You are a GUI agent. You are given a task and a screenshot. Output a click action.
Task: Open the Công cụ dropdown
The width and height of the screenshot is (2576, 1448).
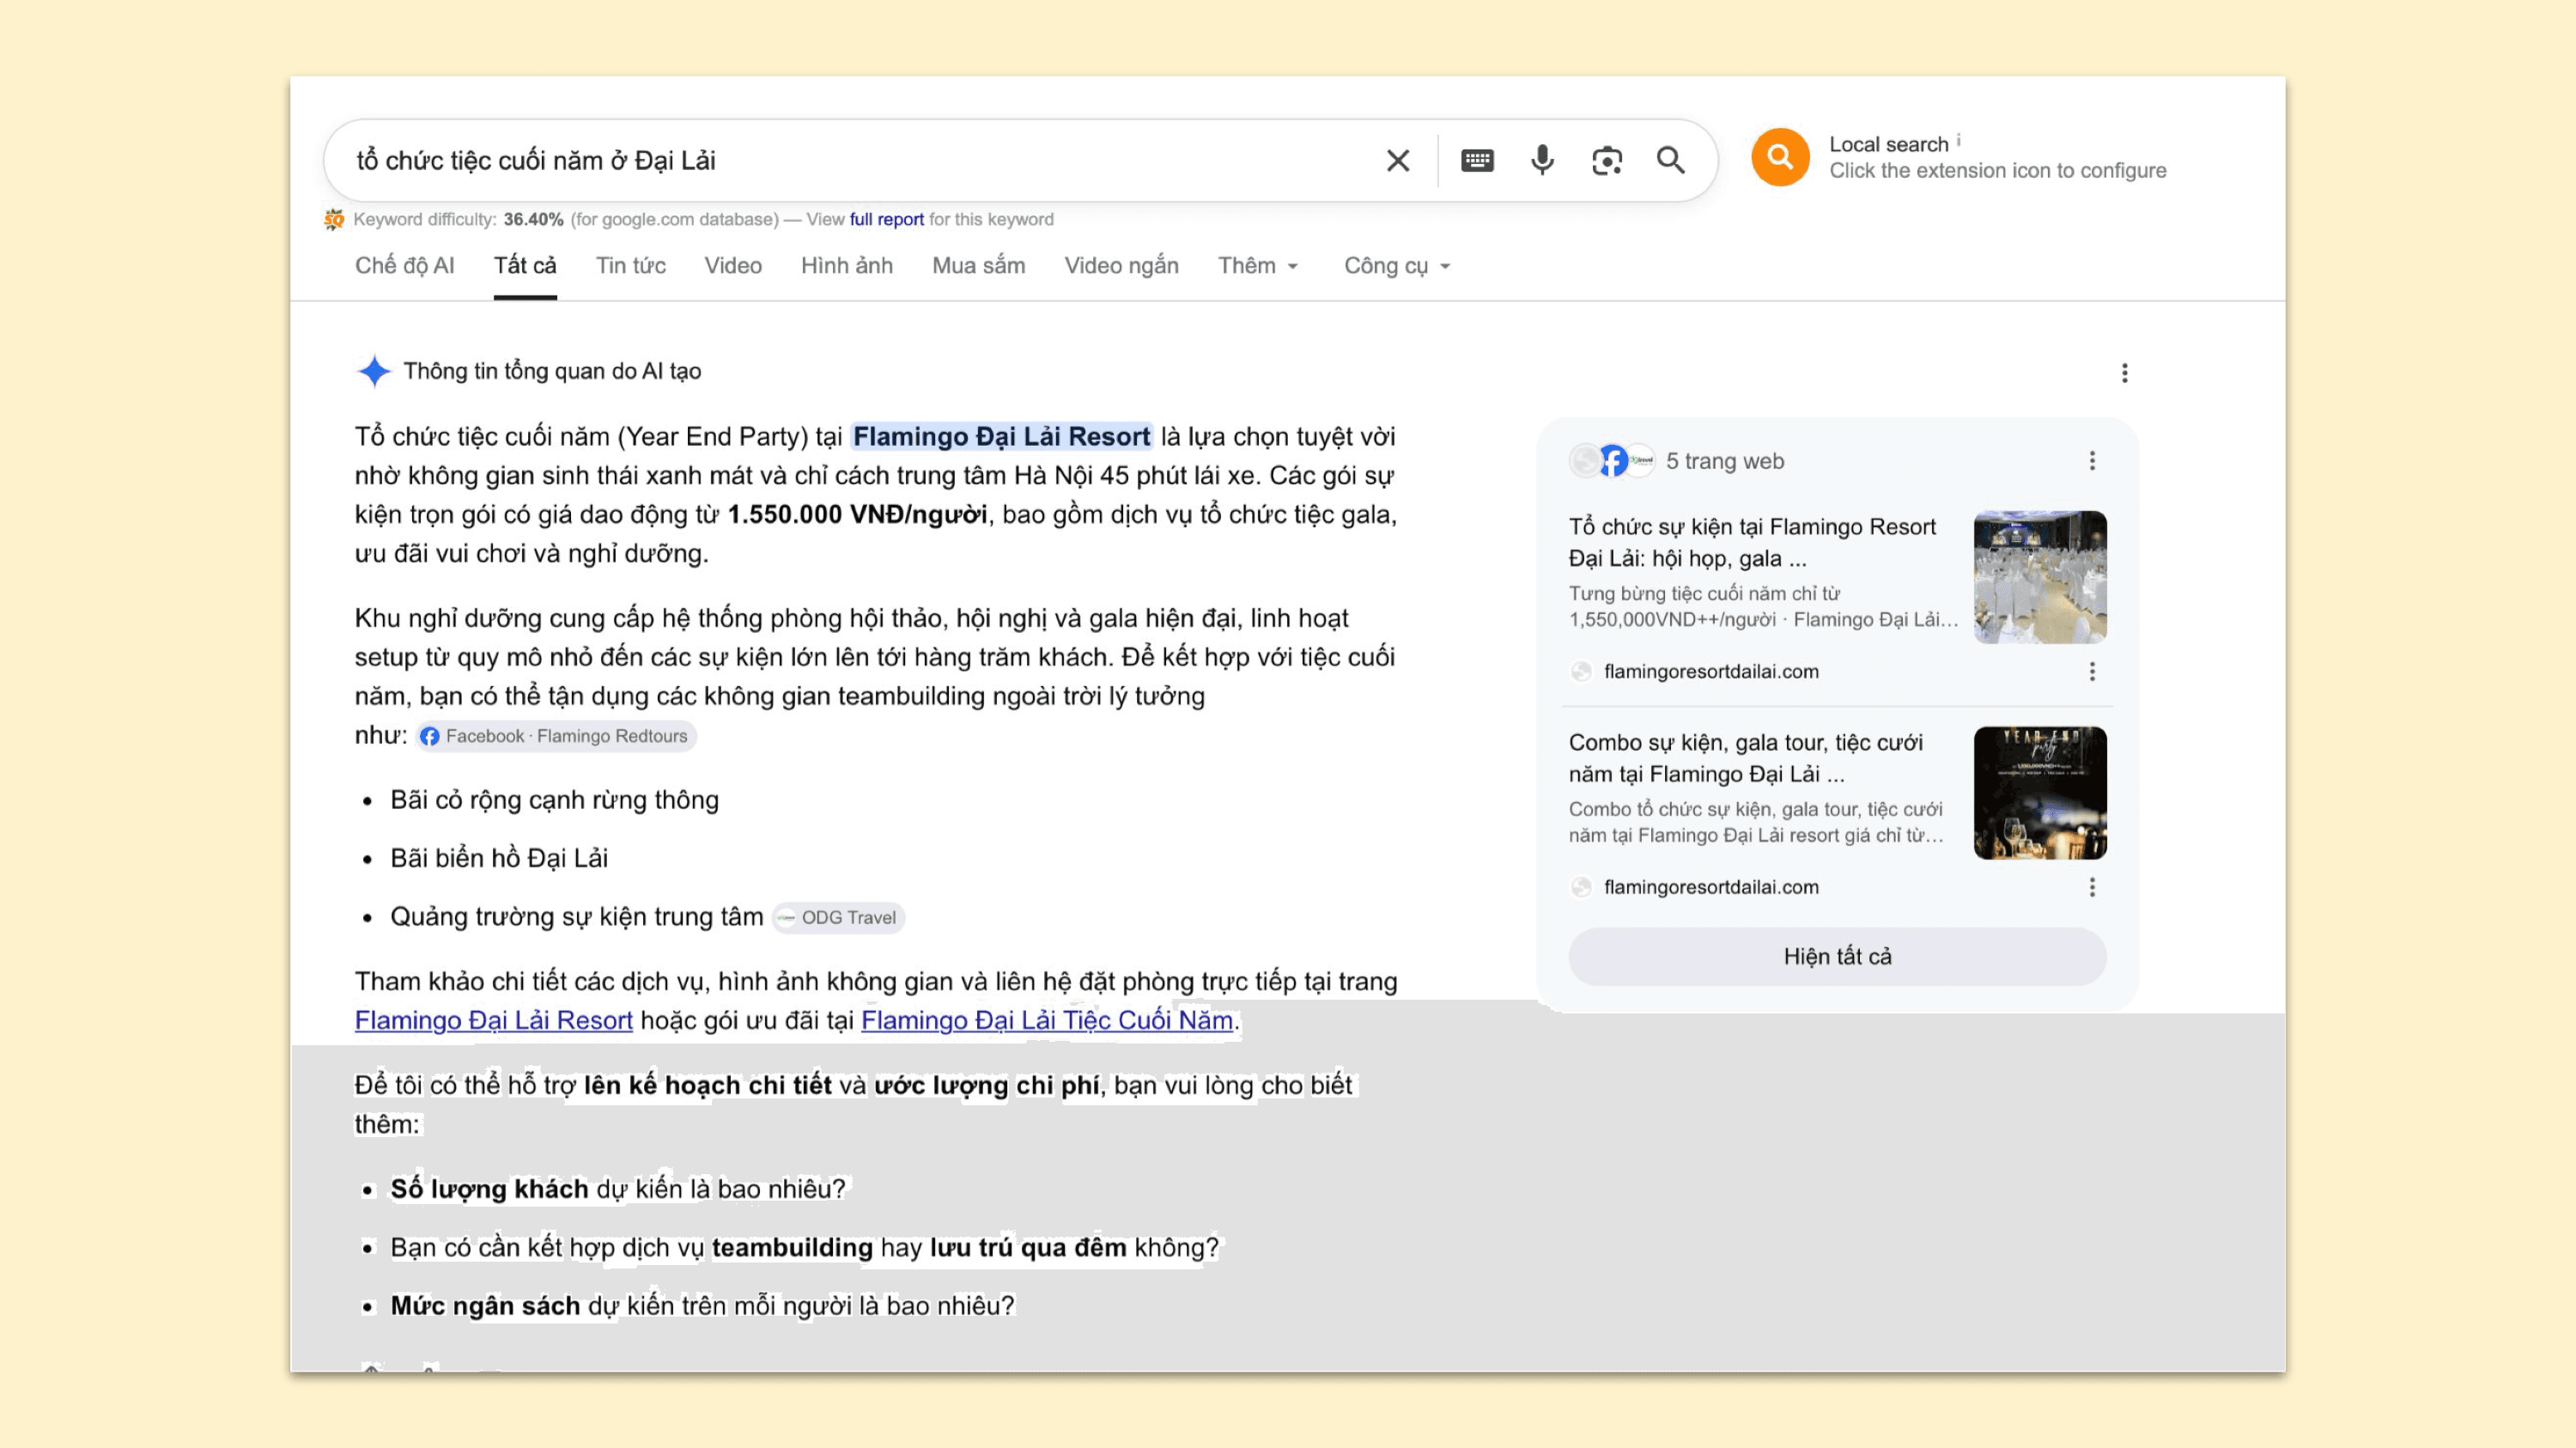(1397, 265)
